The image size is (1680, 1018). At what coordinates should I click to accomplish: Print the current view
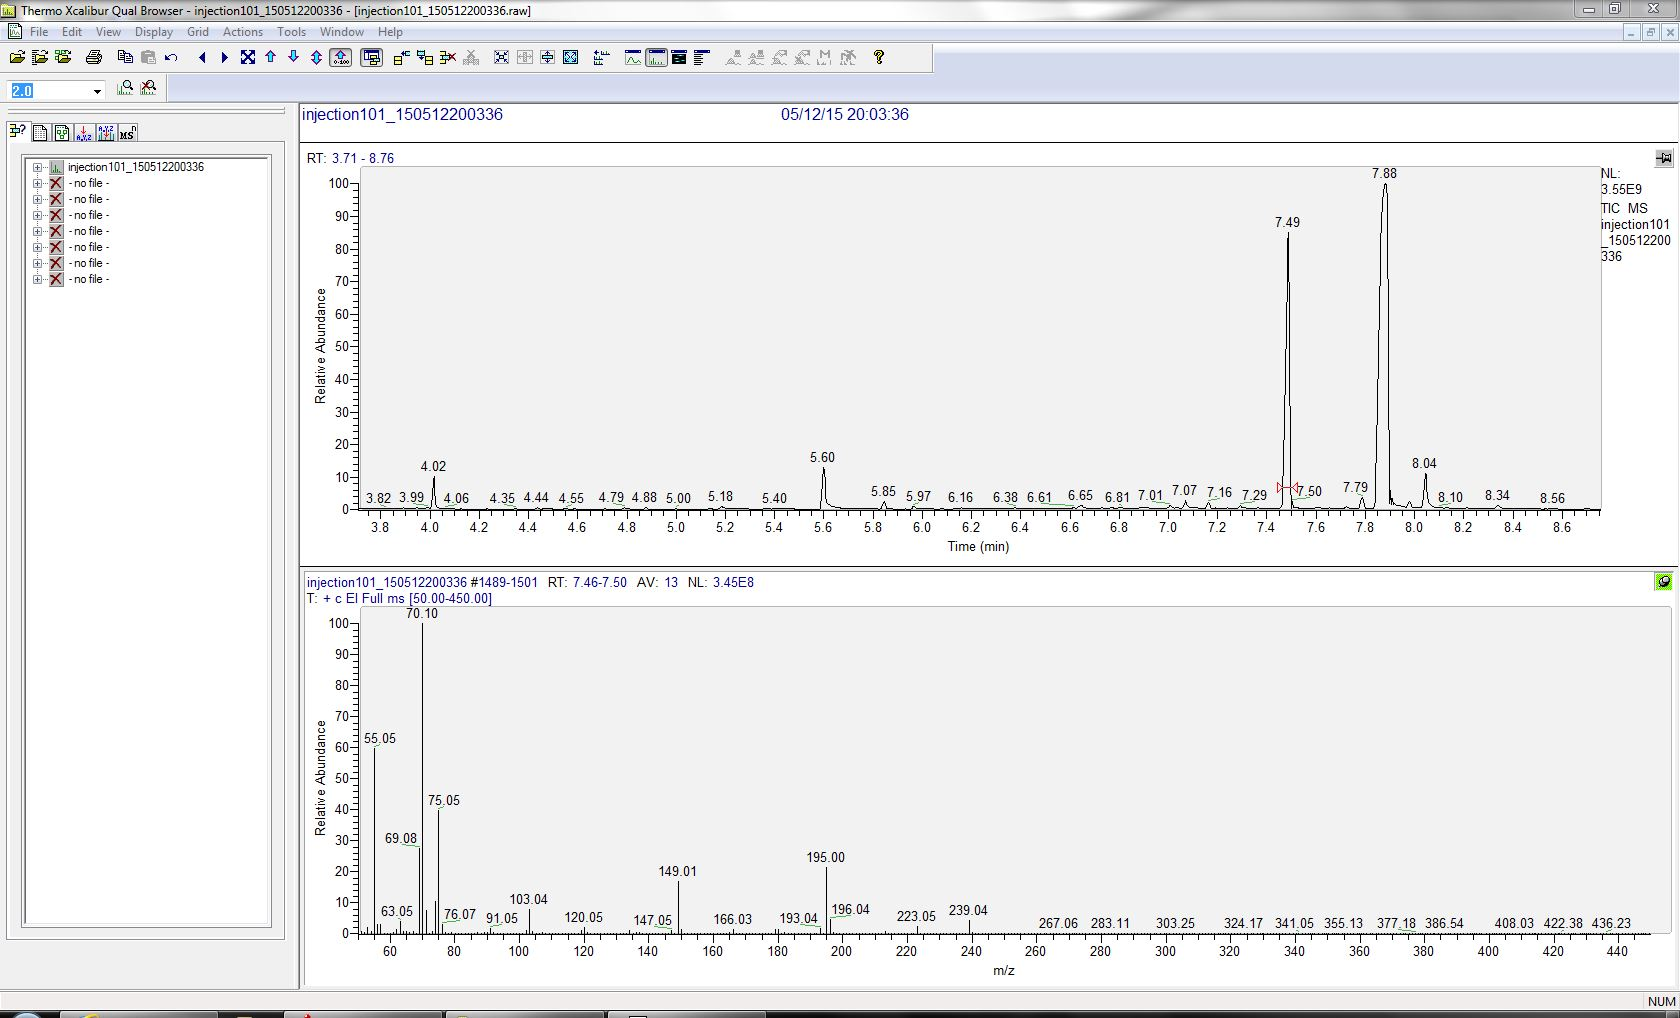coord(94,57)
